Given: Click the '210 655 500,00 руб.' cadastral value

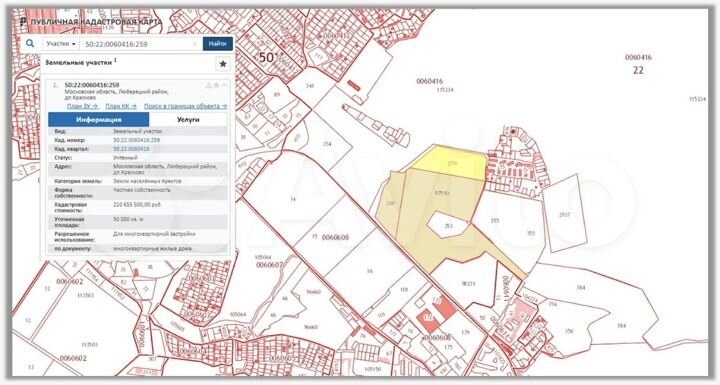Looking at the screenshot, I should coord(137,205).
